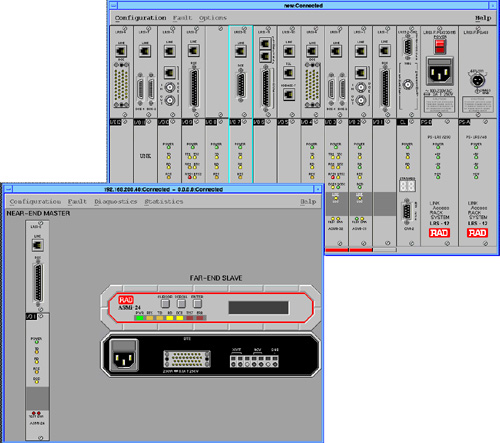Open Configuration menu in the rack window

(x=140, y=18)
